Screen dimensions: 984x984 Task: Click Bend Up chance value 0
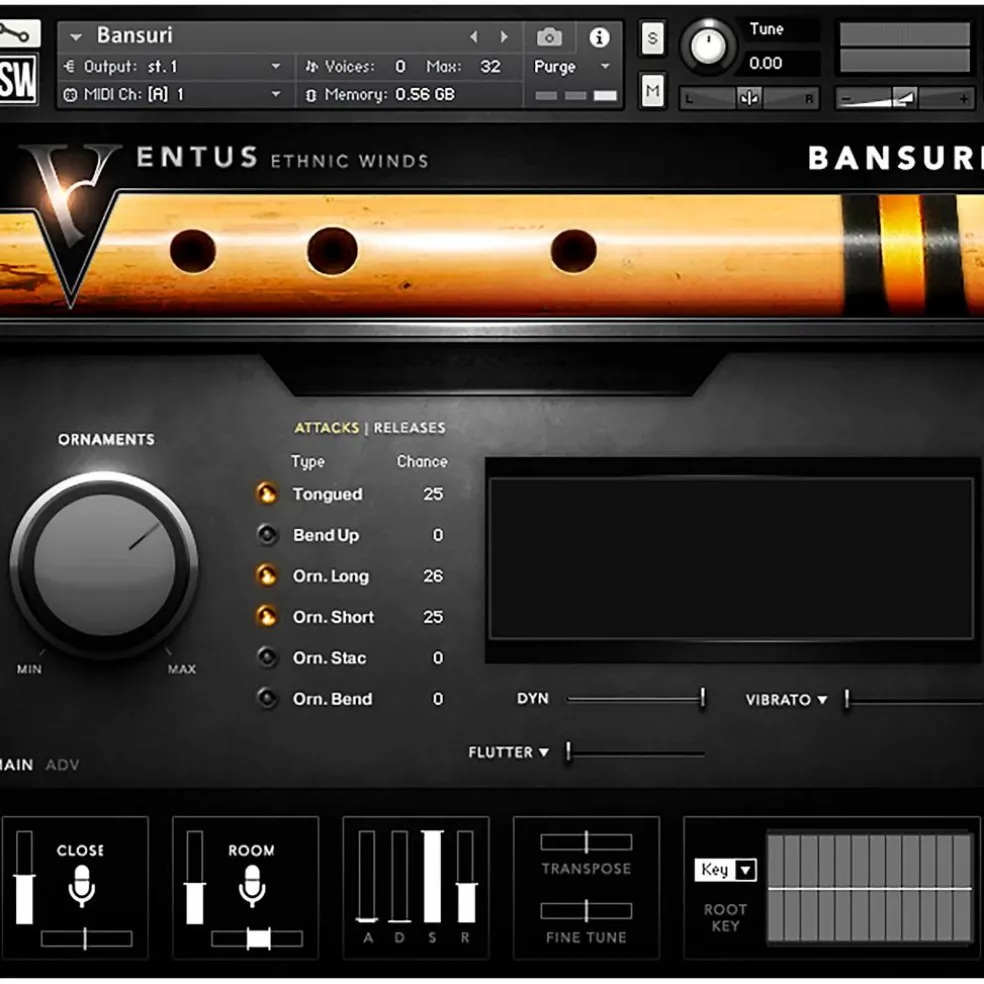[x=437, y=535]
